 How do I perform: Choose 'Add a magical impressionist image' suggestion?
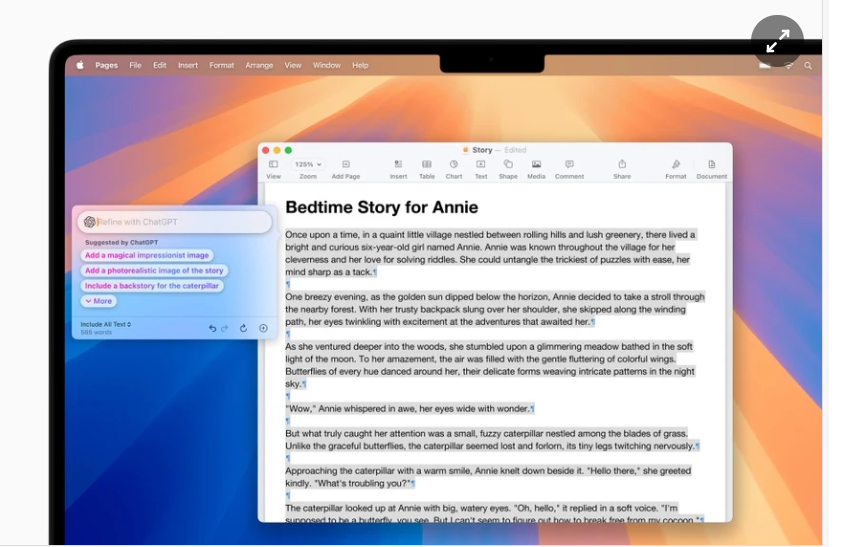(147, 255)
